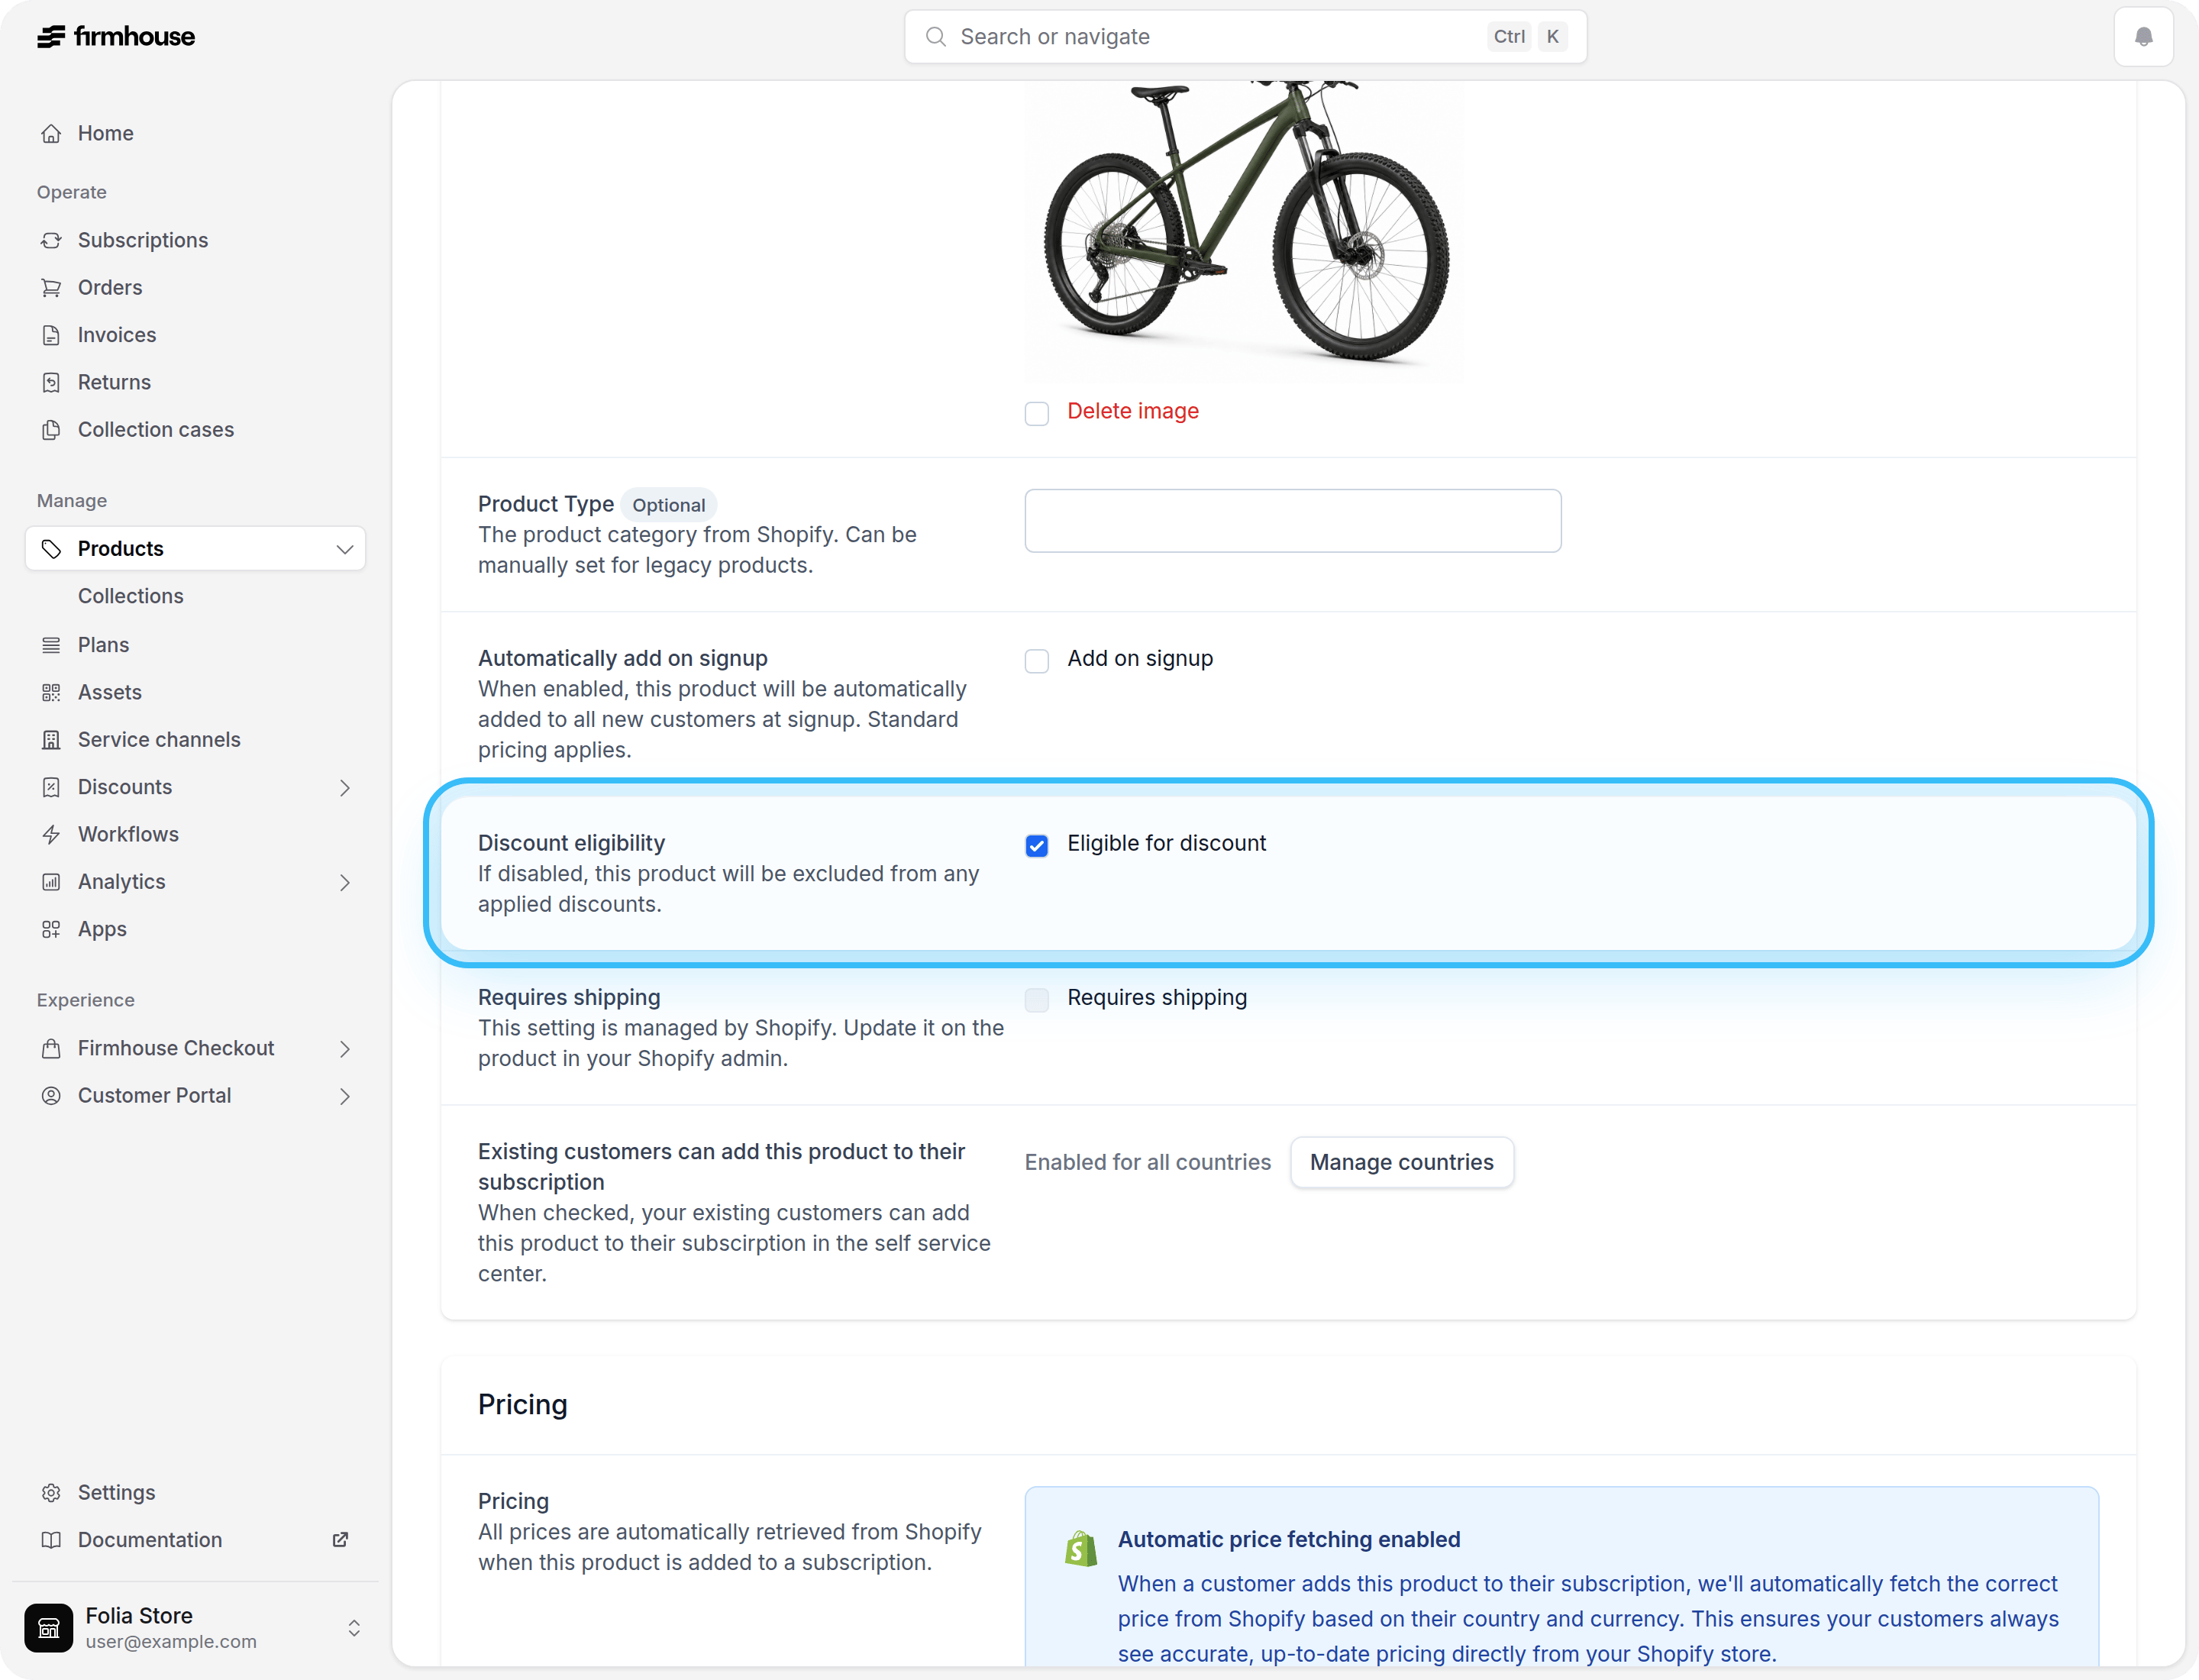Click user@example.com account email

pyautogui.click(x=171, y=1642)
